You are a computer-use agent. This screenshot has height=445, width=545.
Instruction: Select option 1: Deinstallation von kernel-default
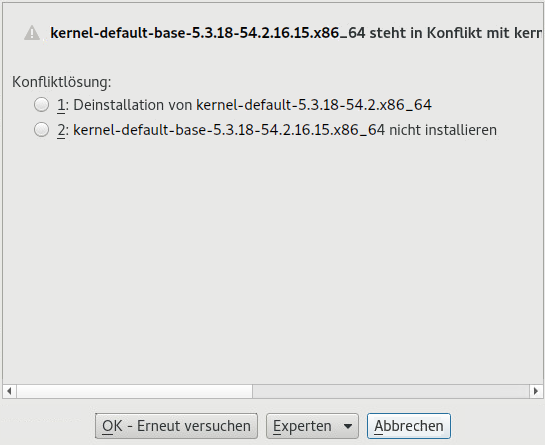tap(41, 105)
